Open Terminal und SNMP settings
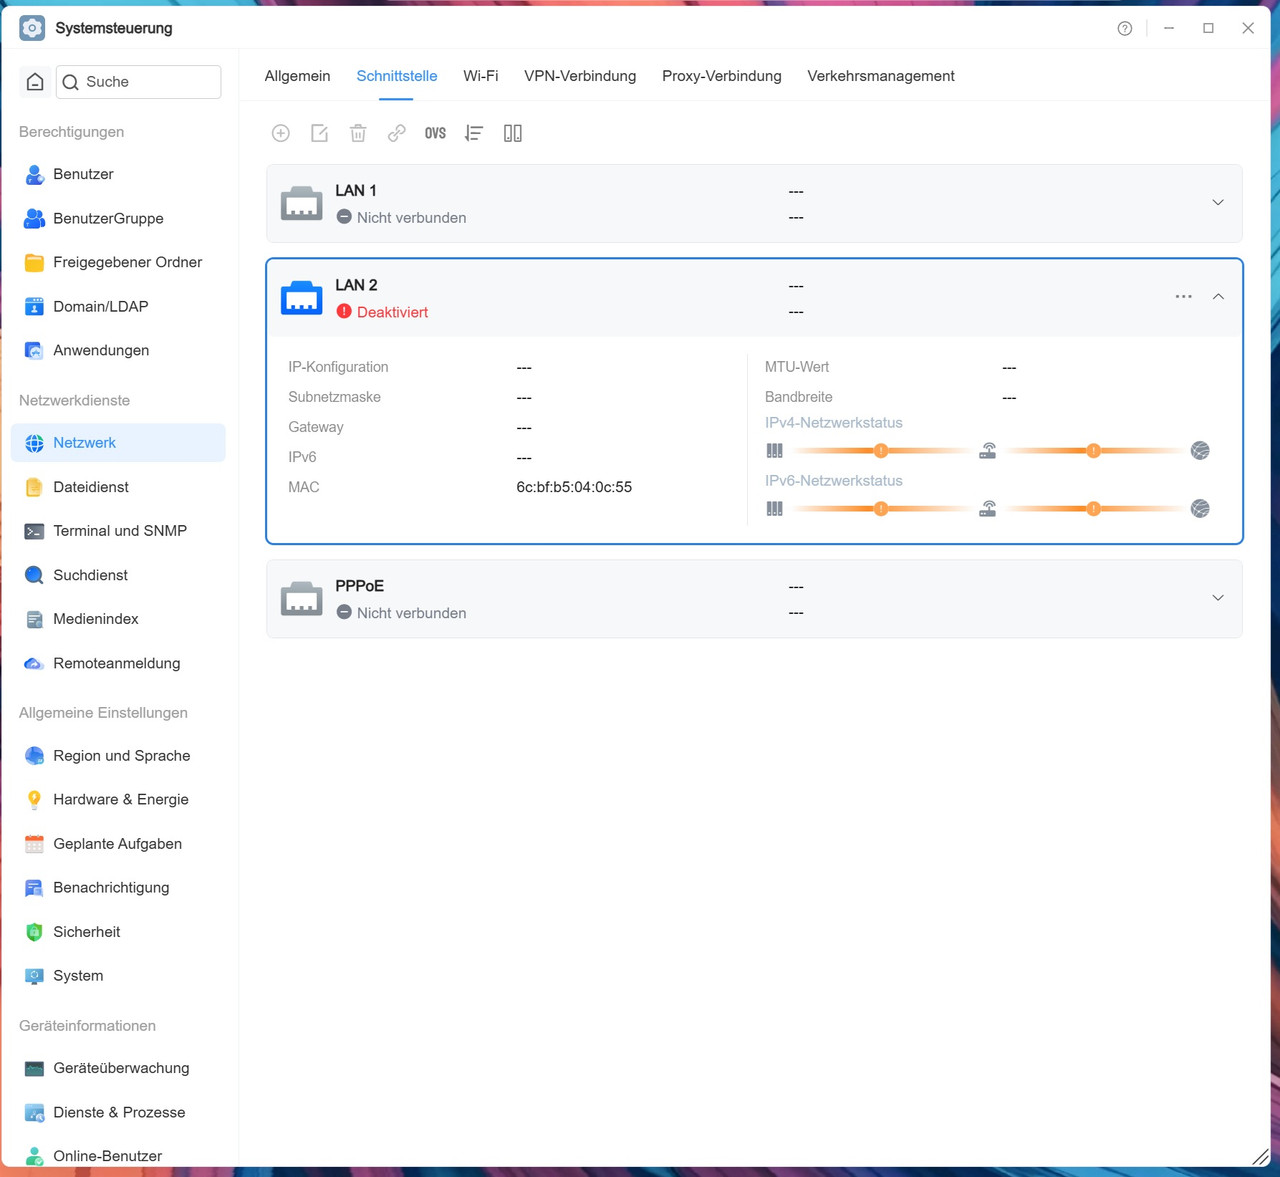 (118, 531)
